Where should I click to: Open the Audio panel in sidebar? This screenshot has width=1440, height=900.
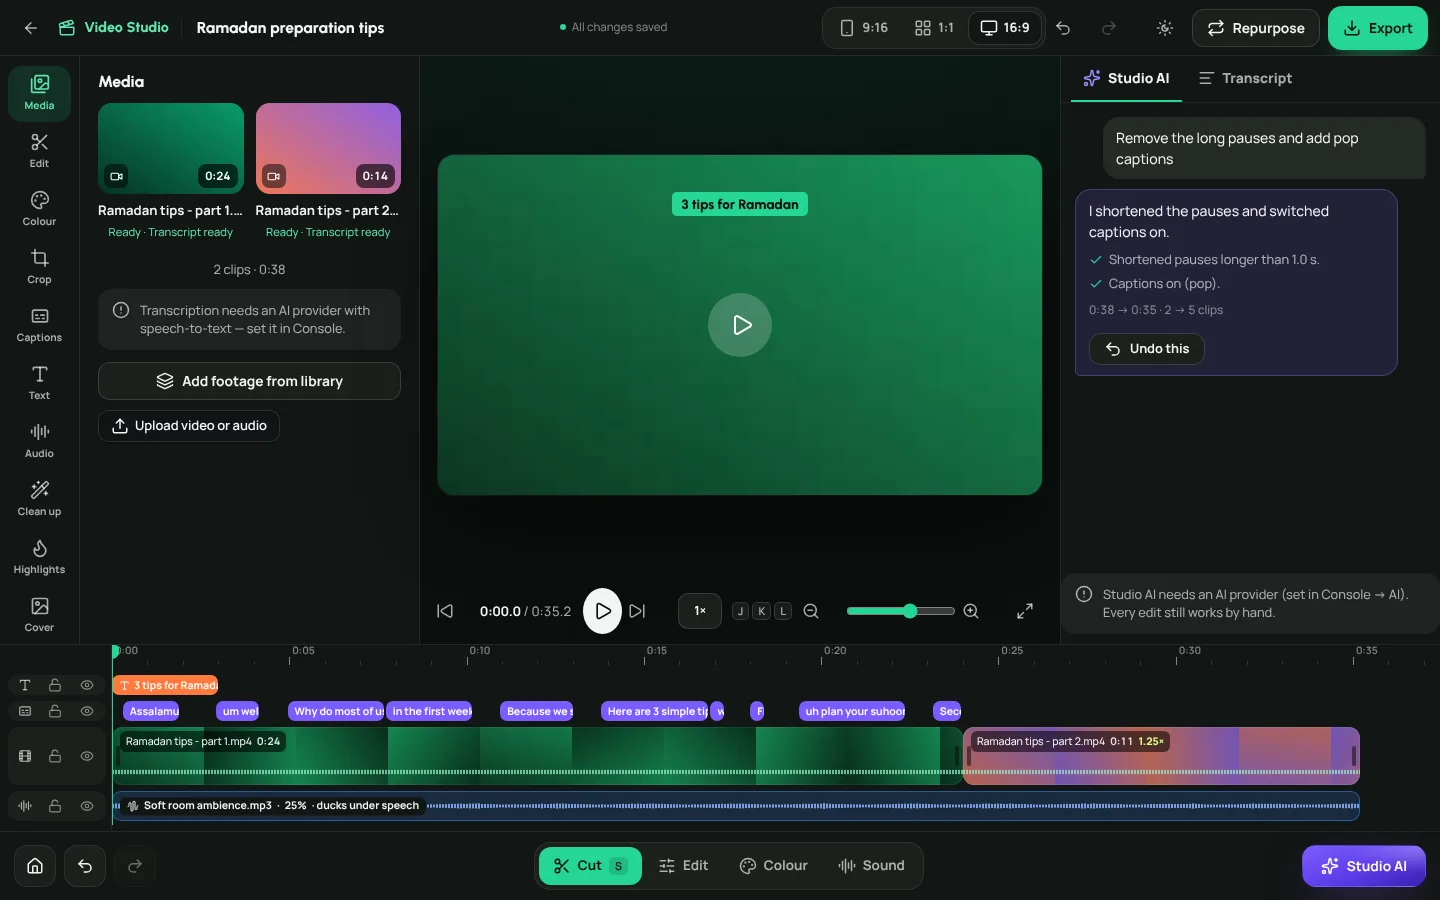(x=39, y=441)
